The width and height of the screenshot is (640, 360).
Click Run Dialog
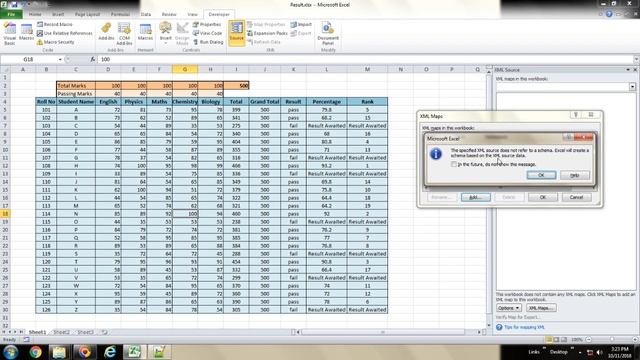click(x=208, y=42)
